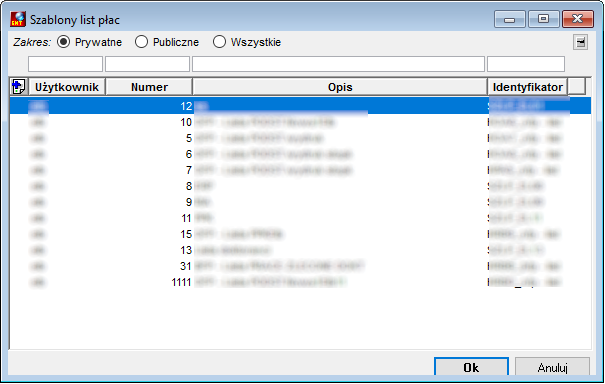605x384 pixels.
Task: Cancel with the Anuluj button
Action: coord(552,367)
